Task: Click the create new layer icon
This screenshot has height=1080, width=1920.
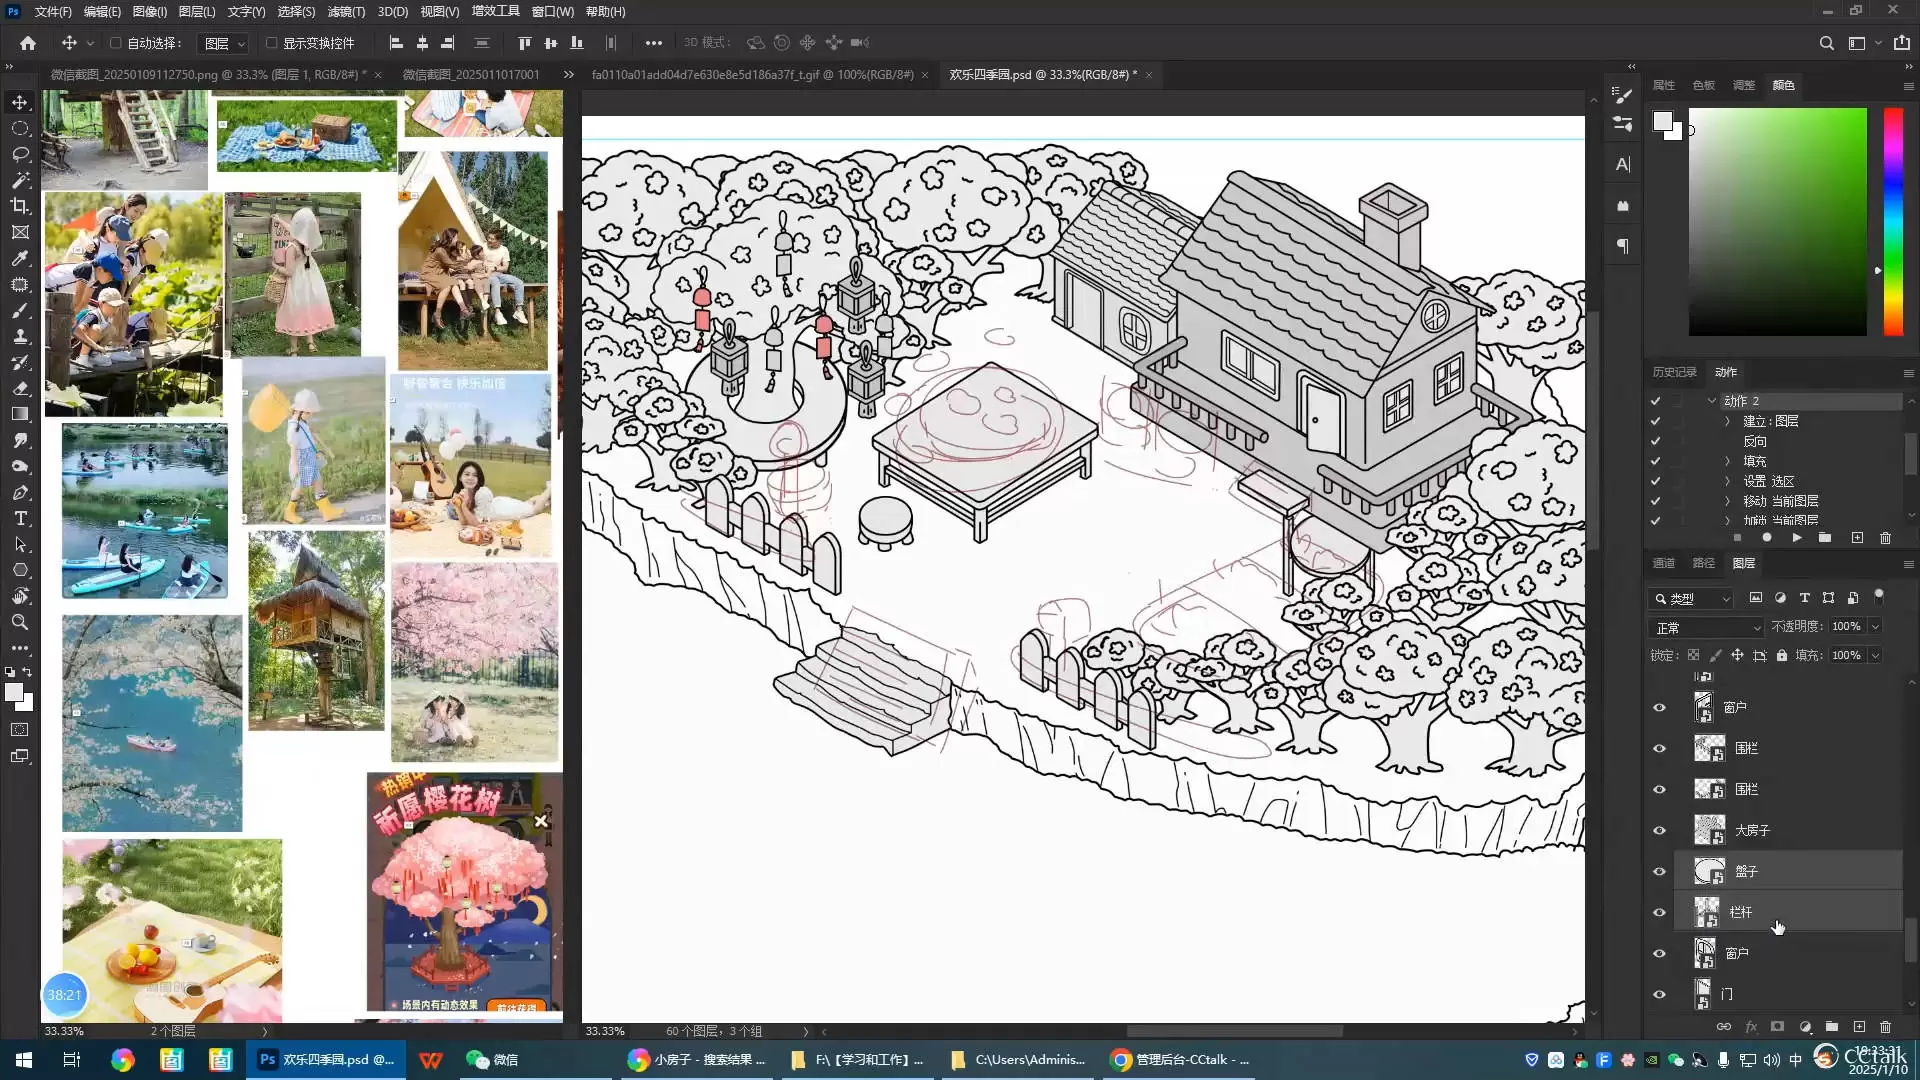Action: (1859, 1027)
